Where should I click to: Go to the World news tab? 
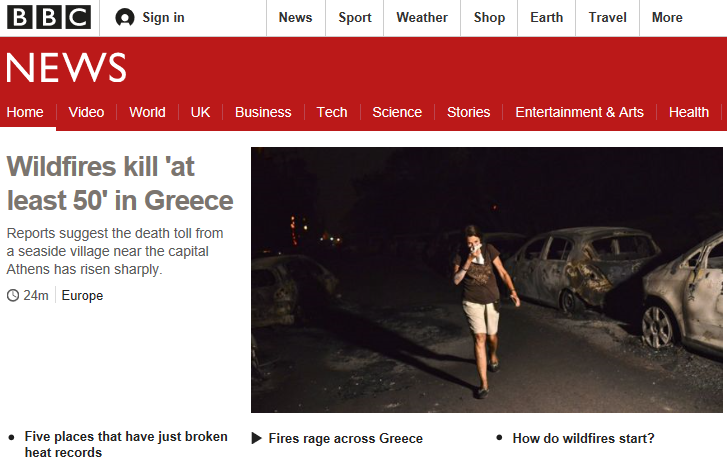[147, 112]
